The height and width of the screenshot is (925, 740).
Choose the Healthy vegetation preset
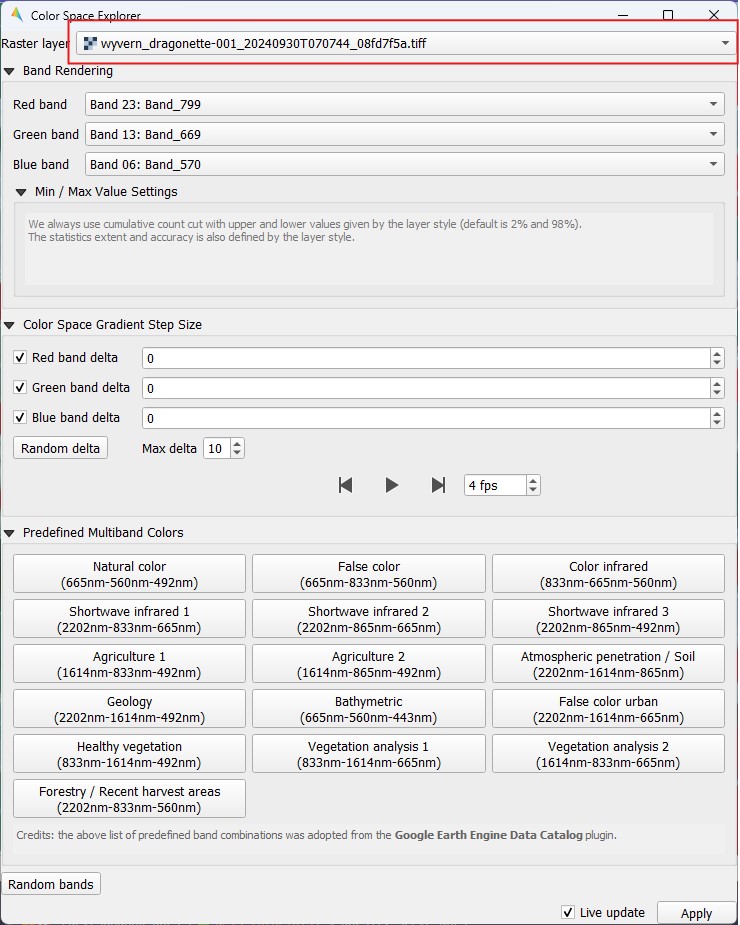point(129,754)
